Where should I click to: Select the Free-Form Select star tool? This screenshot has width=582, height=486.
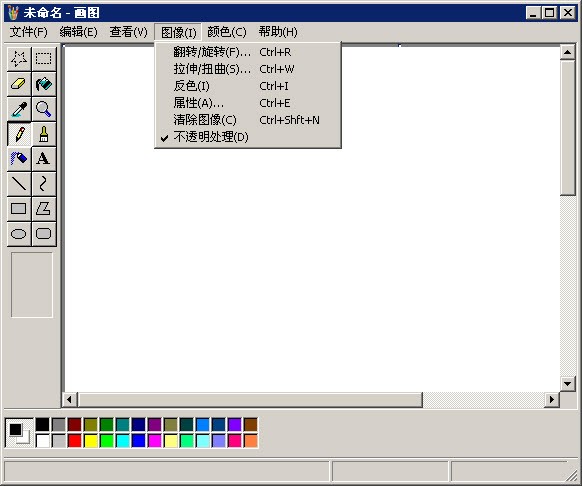(x=19, y=59)
